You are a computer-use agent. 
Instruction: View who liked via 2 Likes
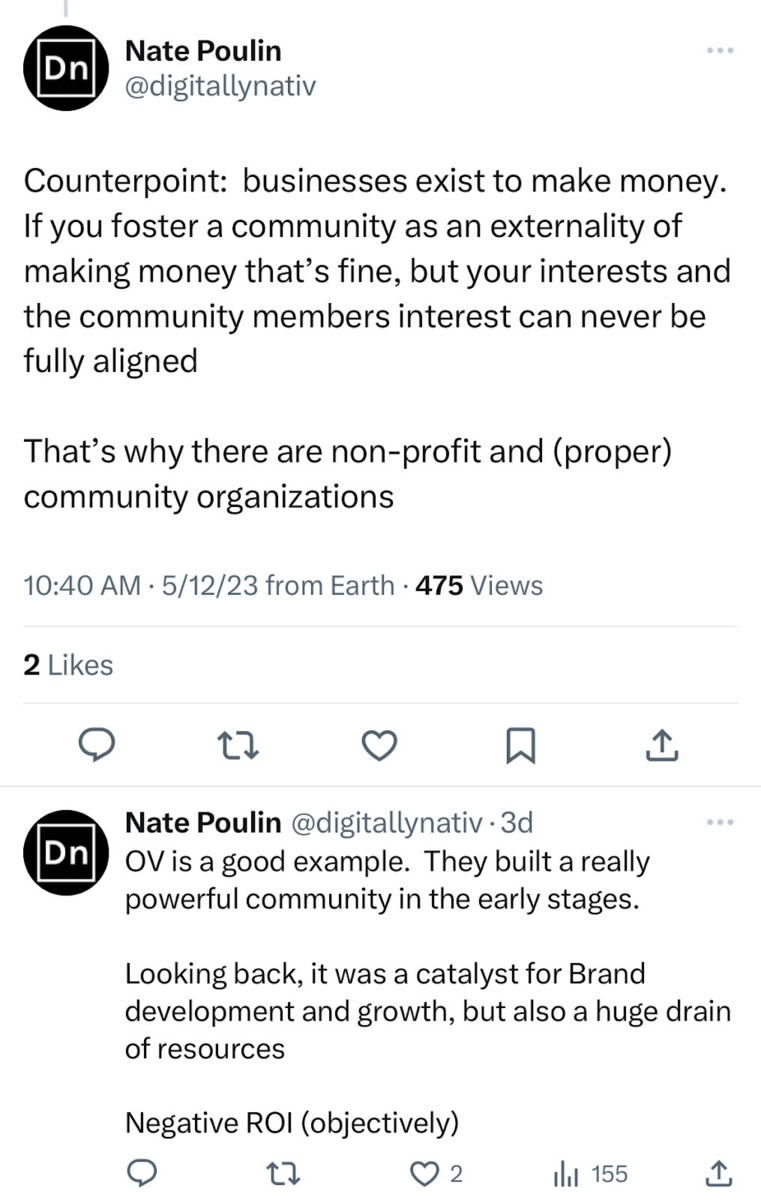tap(68, 665)
